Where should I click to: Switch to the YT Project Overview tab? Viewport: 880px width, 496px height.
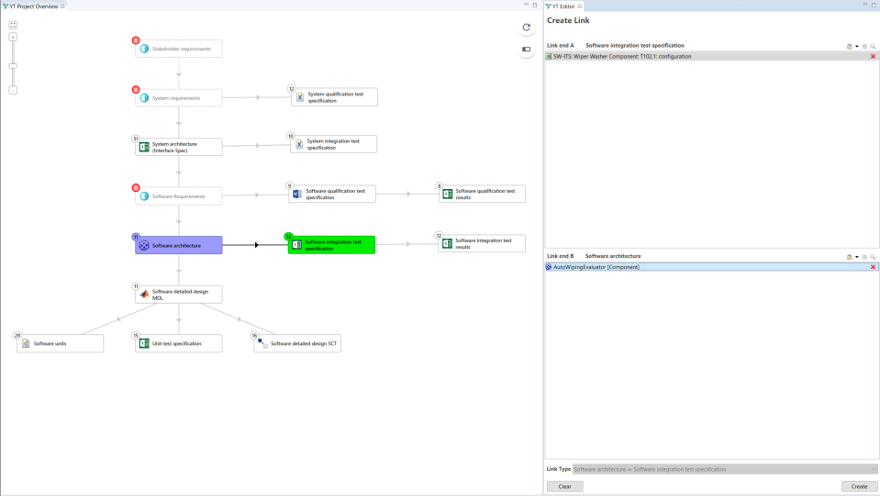(34, 6)
